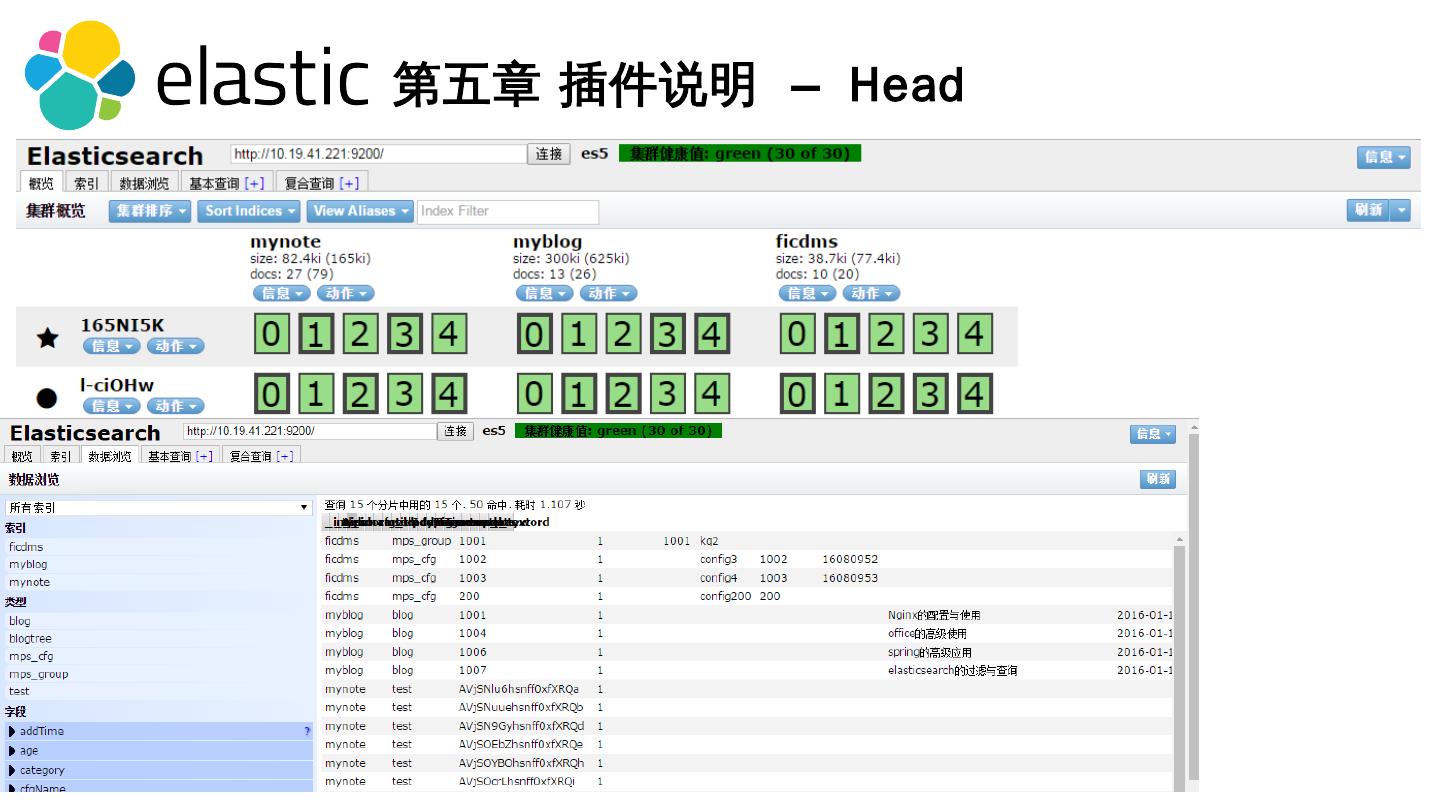Open the 索引 tab on the cluster overview page
Viewport: 1440px width, 810px height.
point(87,183)
